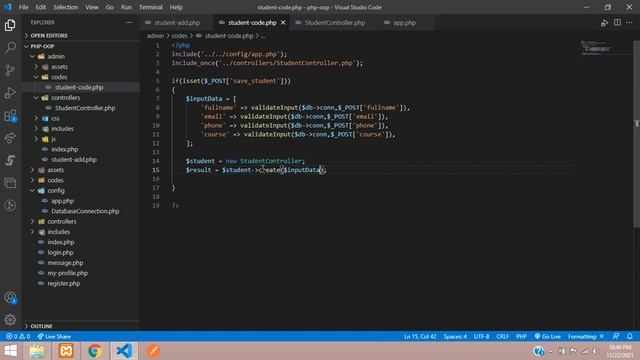The width and height of the screenshot is (640, 360).
Task: Change encoding via UTF-8 status item
Action: (481, 336)
